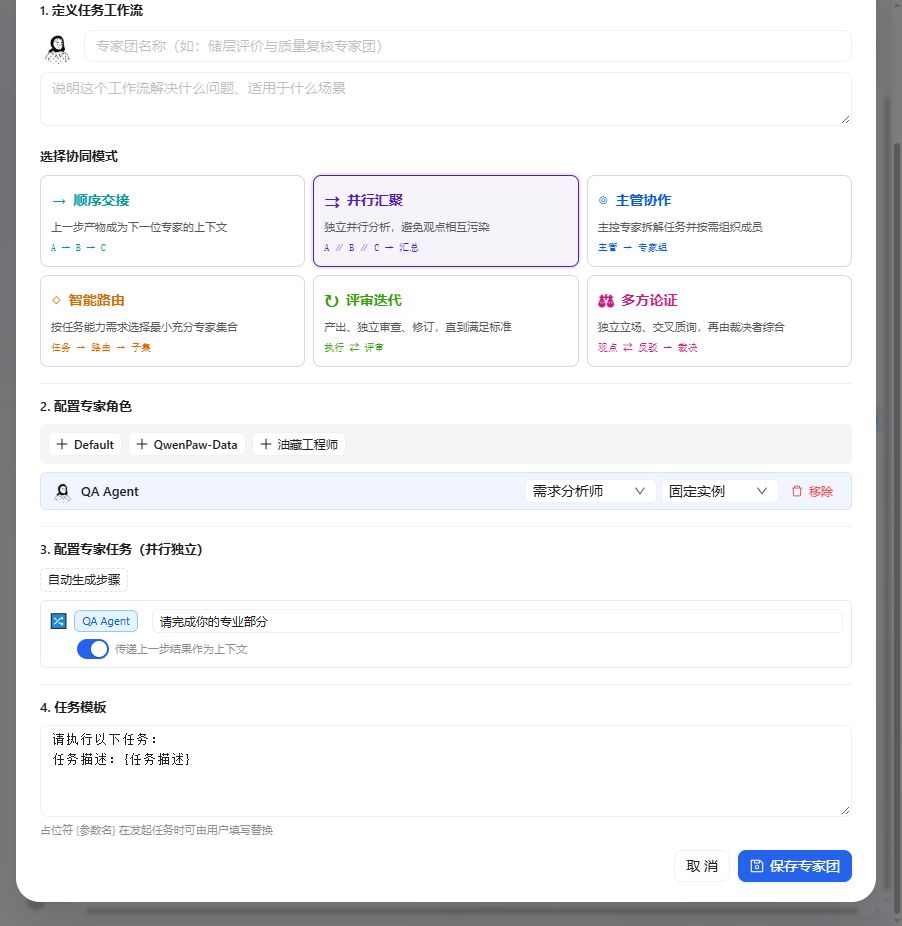Click the QA Agent role row

click(446, 491)
